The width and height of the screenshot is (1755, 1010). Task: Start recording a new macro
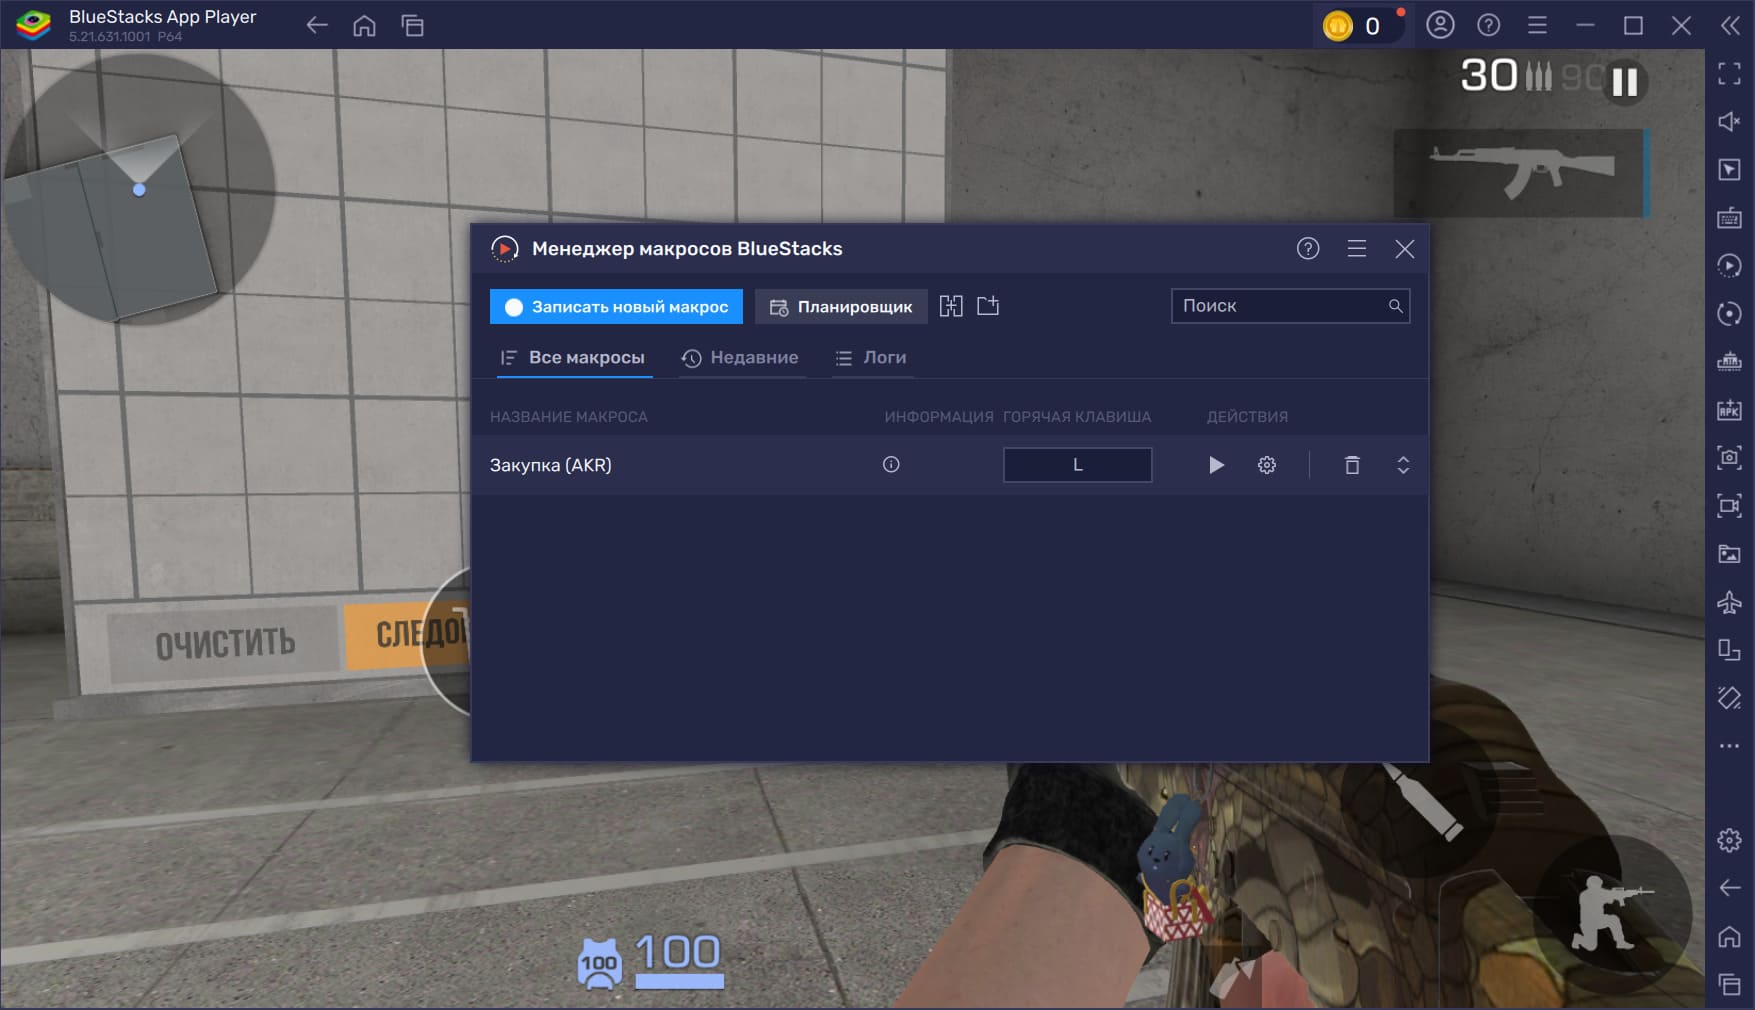[616, 306]
